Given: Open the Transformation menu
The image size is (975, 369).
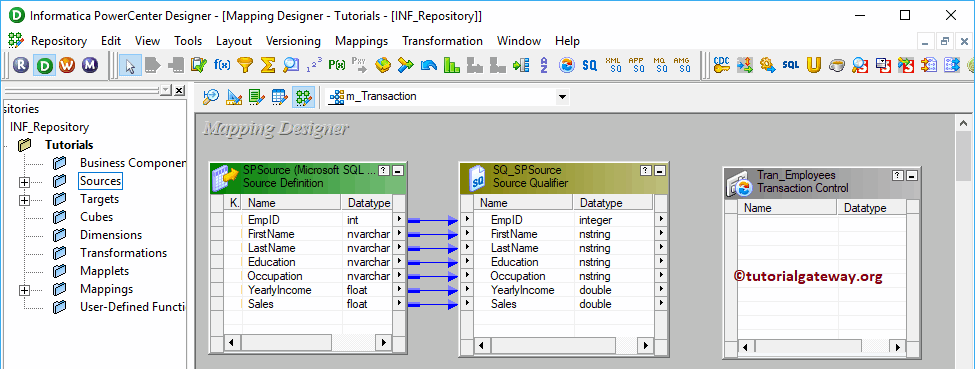Looking at the screenshot, I should [x=442, y=41].
